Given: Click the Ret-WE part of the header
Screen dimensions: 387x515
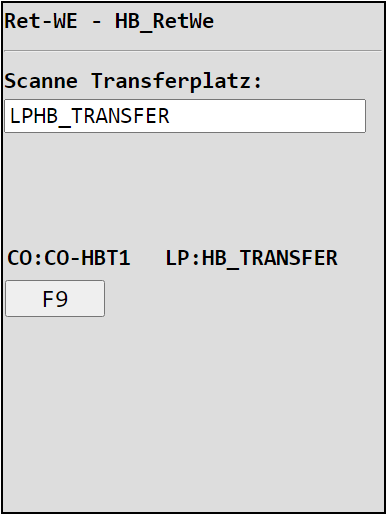Looking at the screenshot, I should tap(41, 21).
